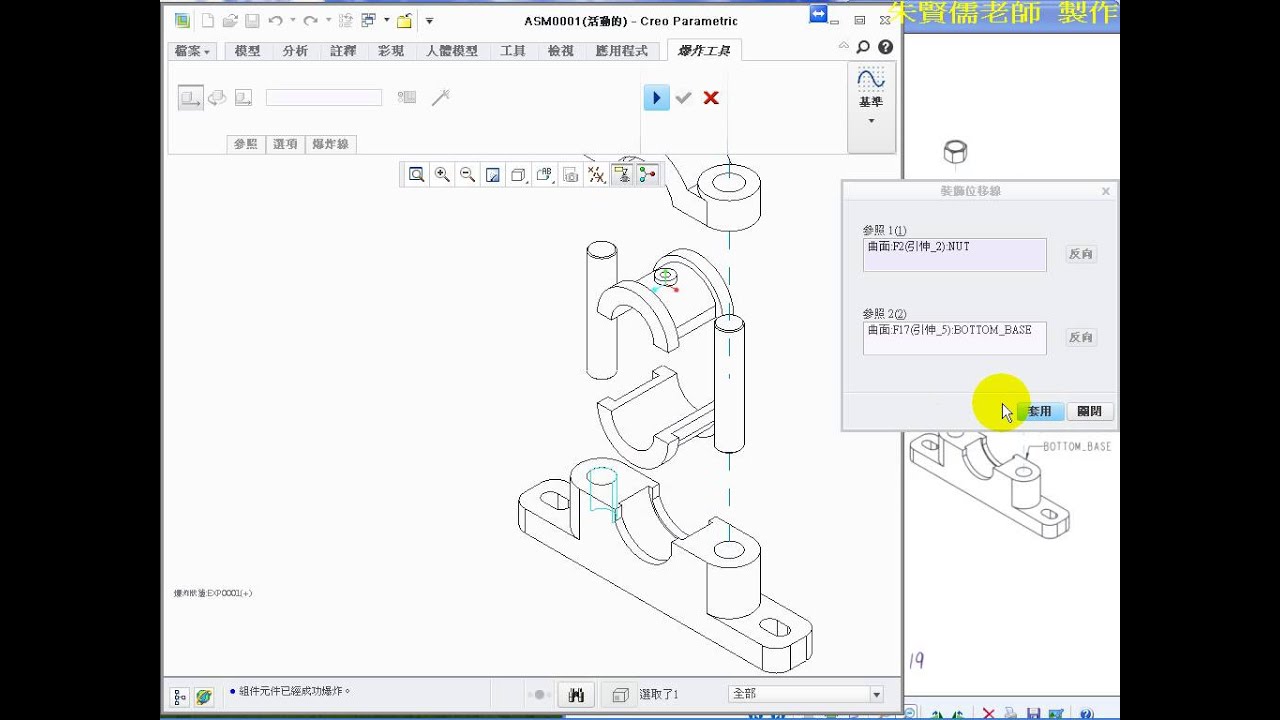Screen dimensions: 1280x720
Task: Click the Open file icon
Action: (x=230, y=21)
